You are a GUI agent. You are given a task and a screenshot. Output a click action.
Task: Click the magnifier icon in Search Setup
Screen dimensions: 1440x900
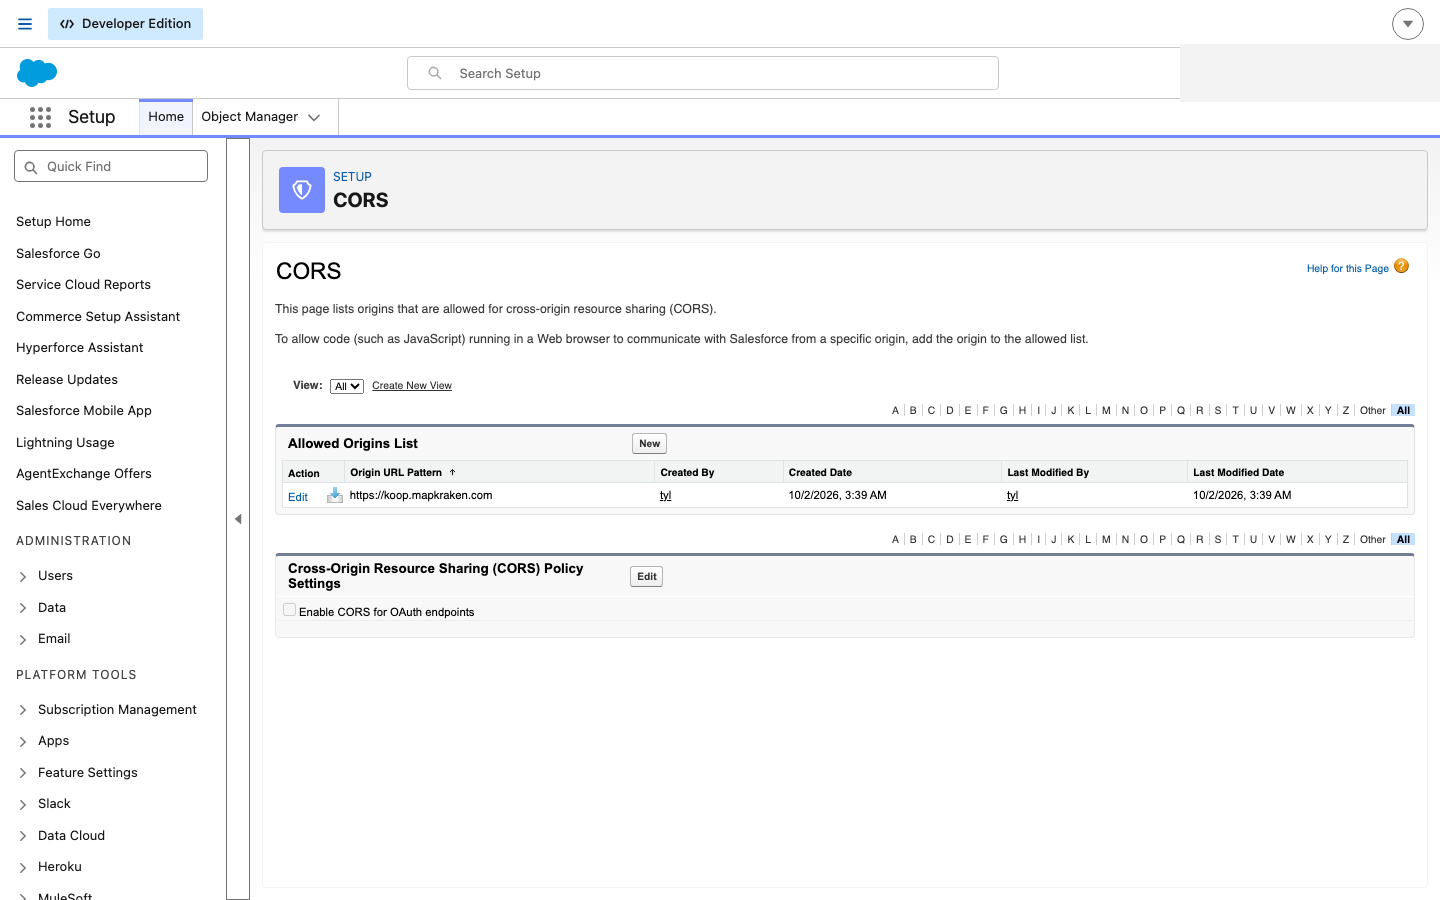tap(435, 73)
